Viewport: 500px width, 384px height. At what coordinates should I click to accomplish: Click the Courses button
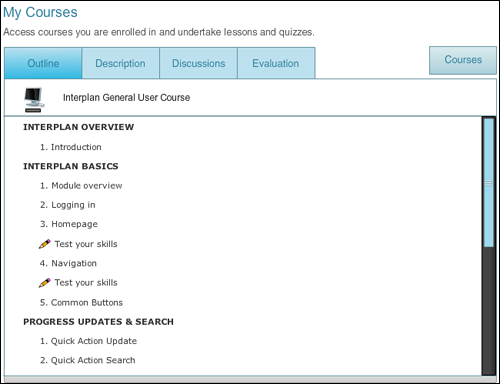coord(463,60)
